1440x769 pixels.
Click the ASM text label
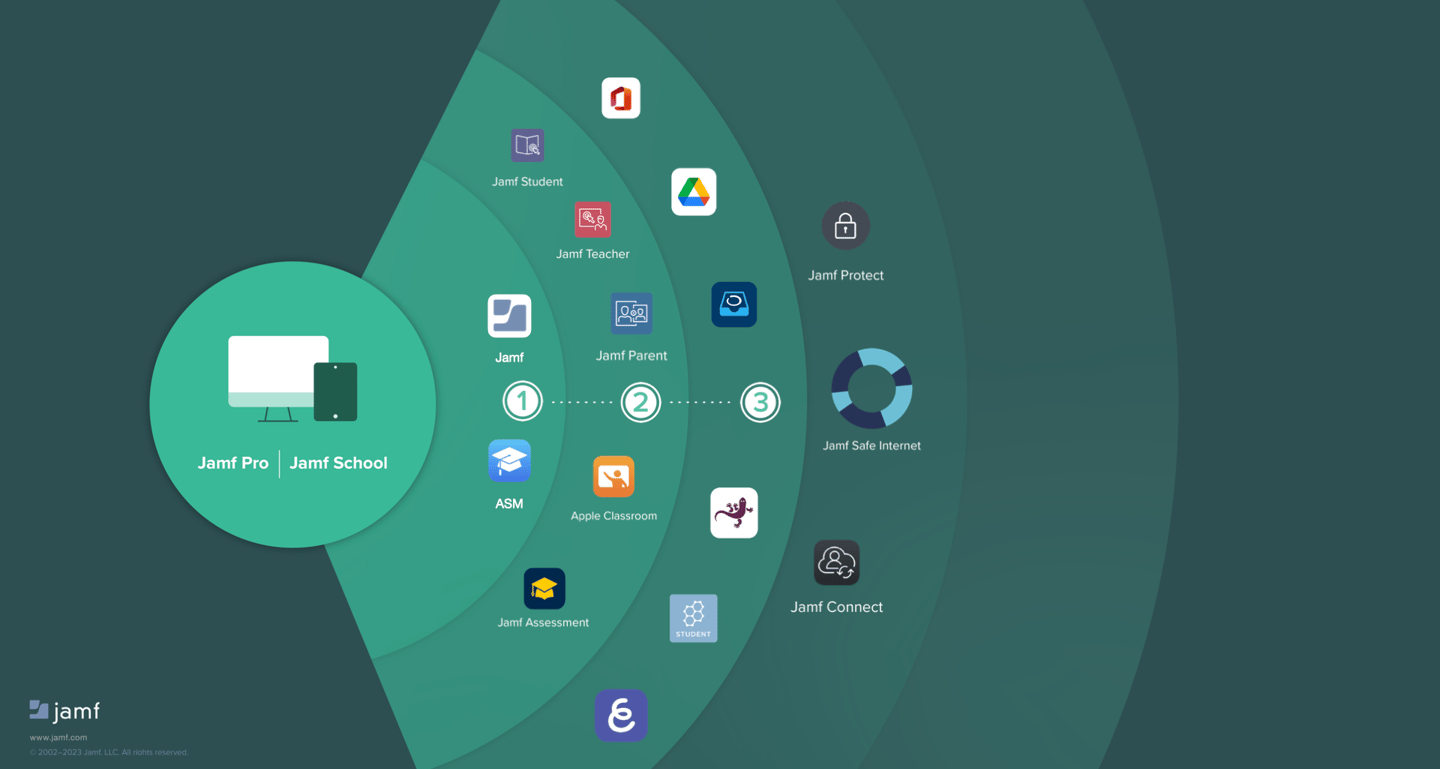point(509,504)
